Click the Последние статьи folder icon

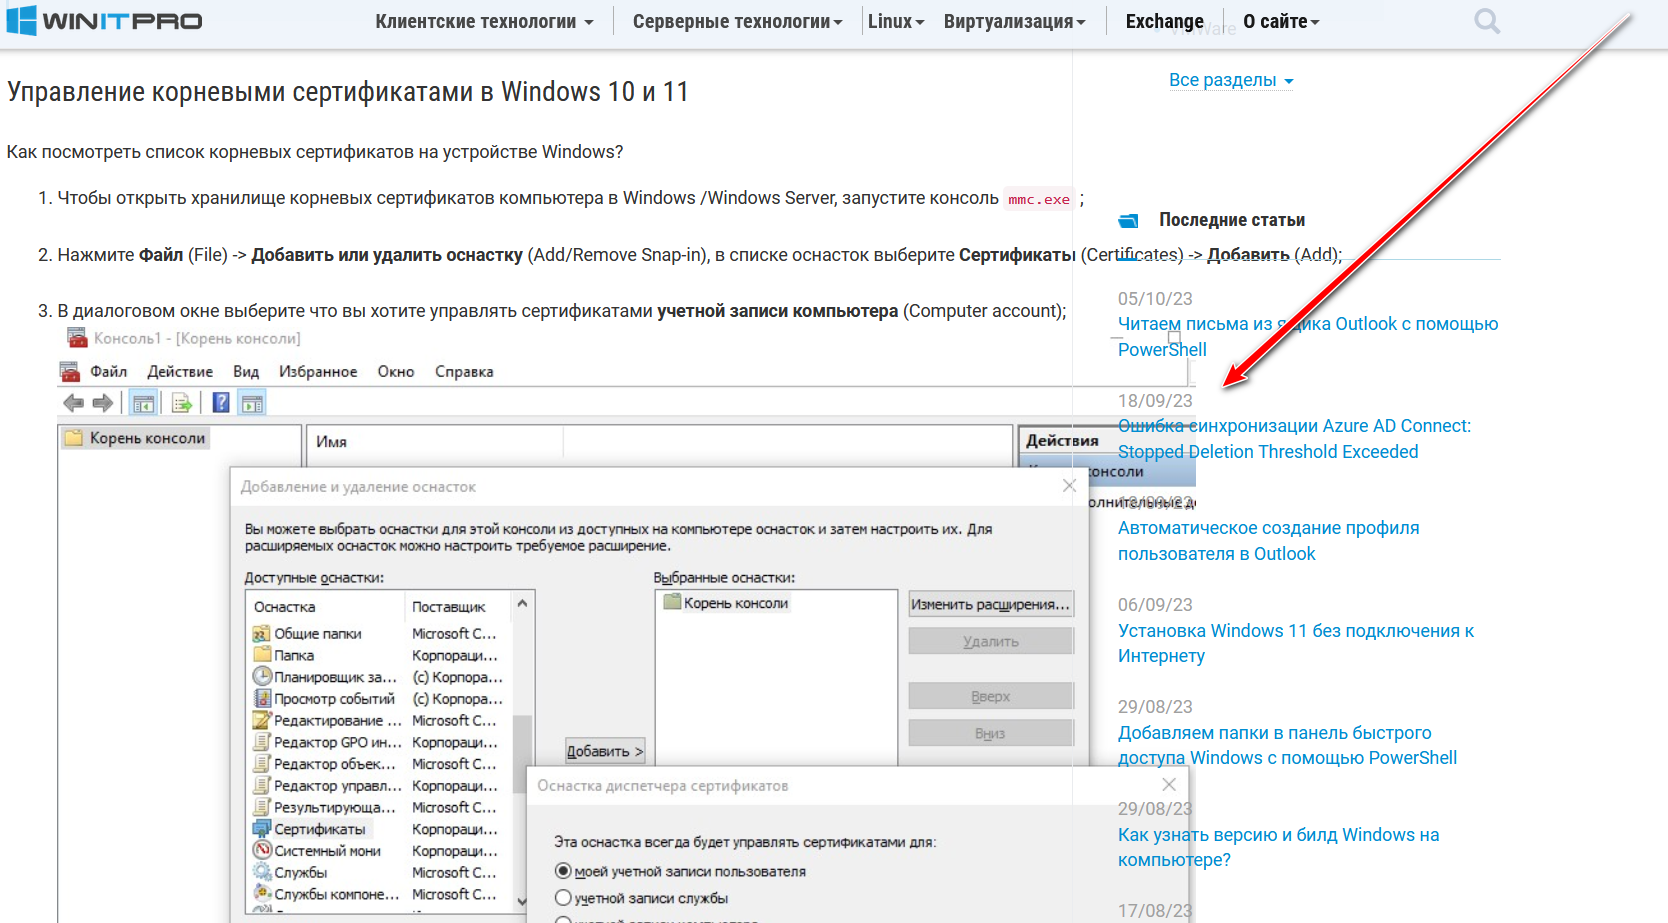[x=1129, y=220]
